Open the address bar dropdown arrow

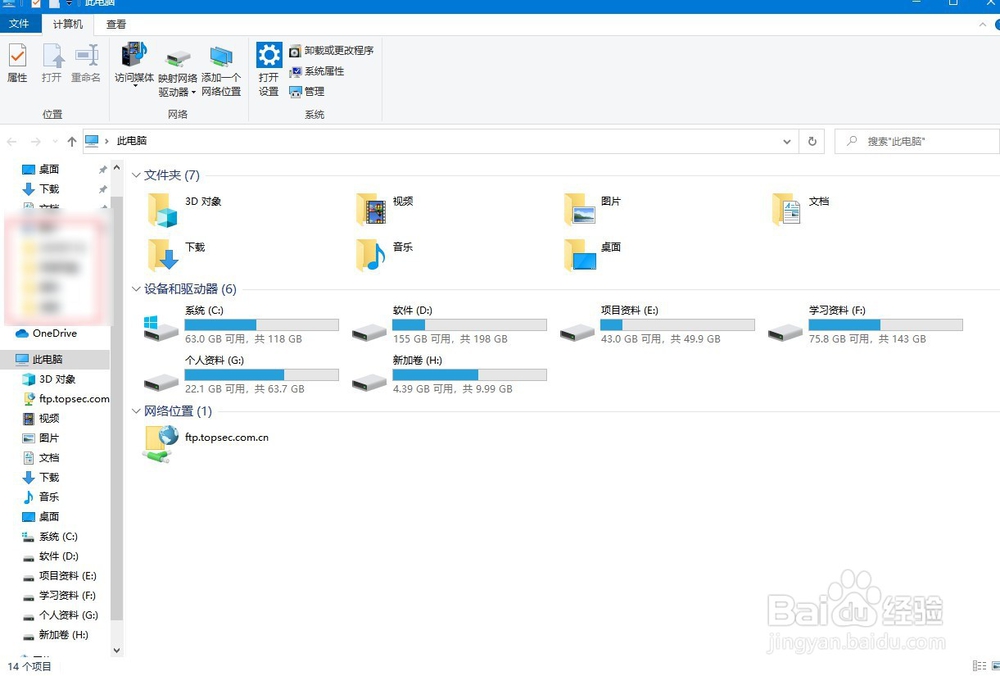787,141
